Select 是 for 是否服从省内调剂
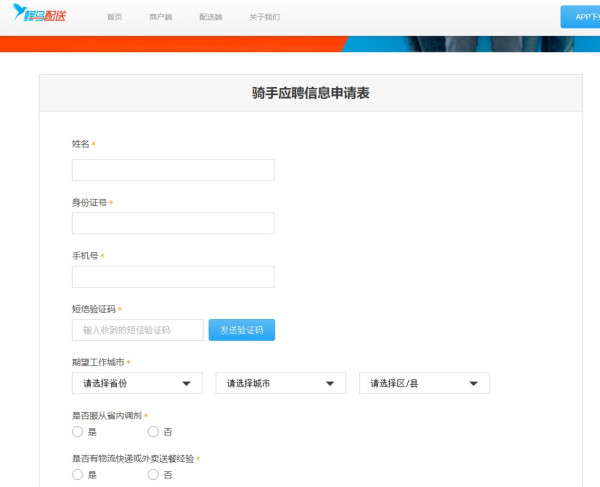The width and height of the screenshot is (600, 487). click(x=78, y=432)
